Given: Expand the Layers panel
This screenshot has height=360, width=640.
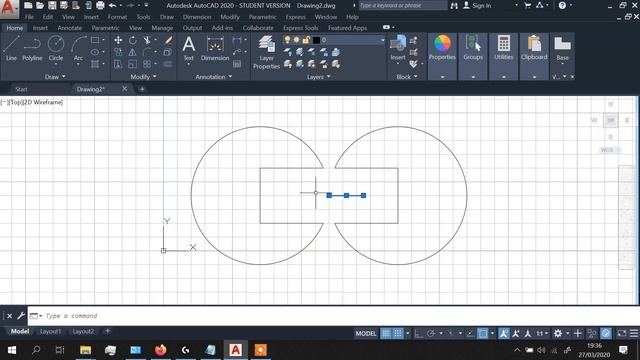Looking at the screenshot, I should (x=318, y=76).
